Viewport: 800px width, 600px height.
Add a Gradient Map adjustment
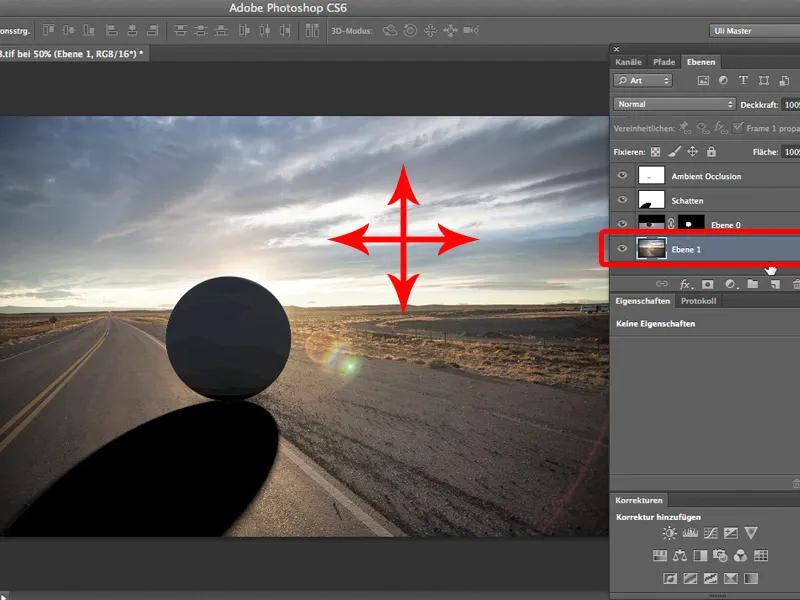[751, 579]
